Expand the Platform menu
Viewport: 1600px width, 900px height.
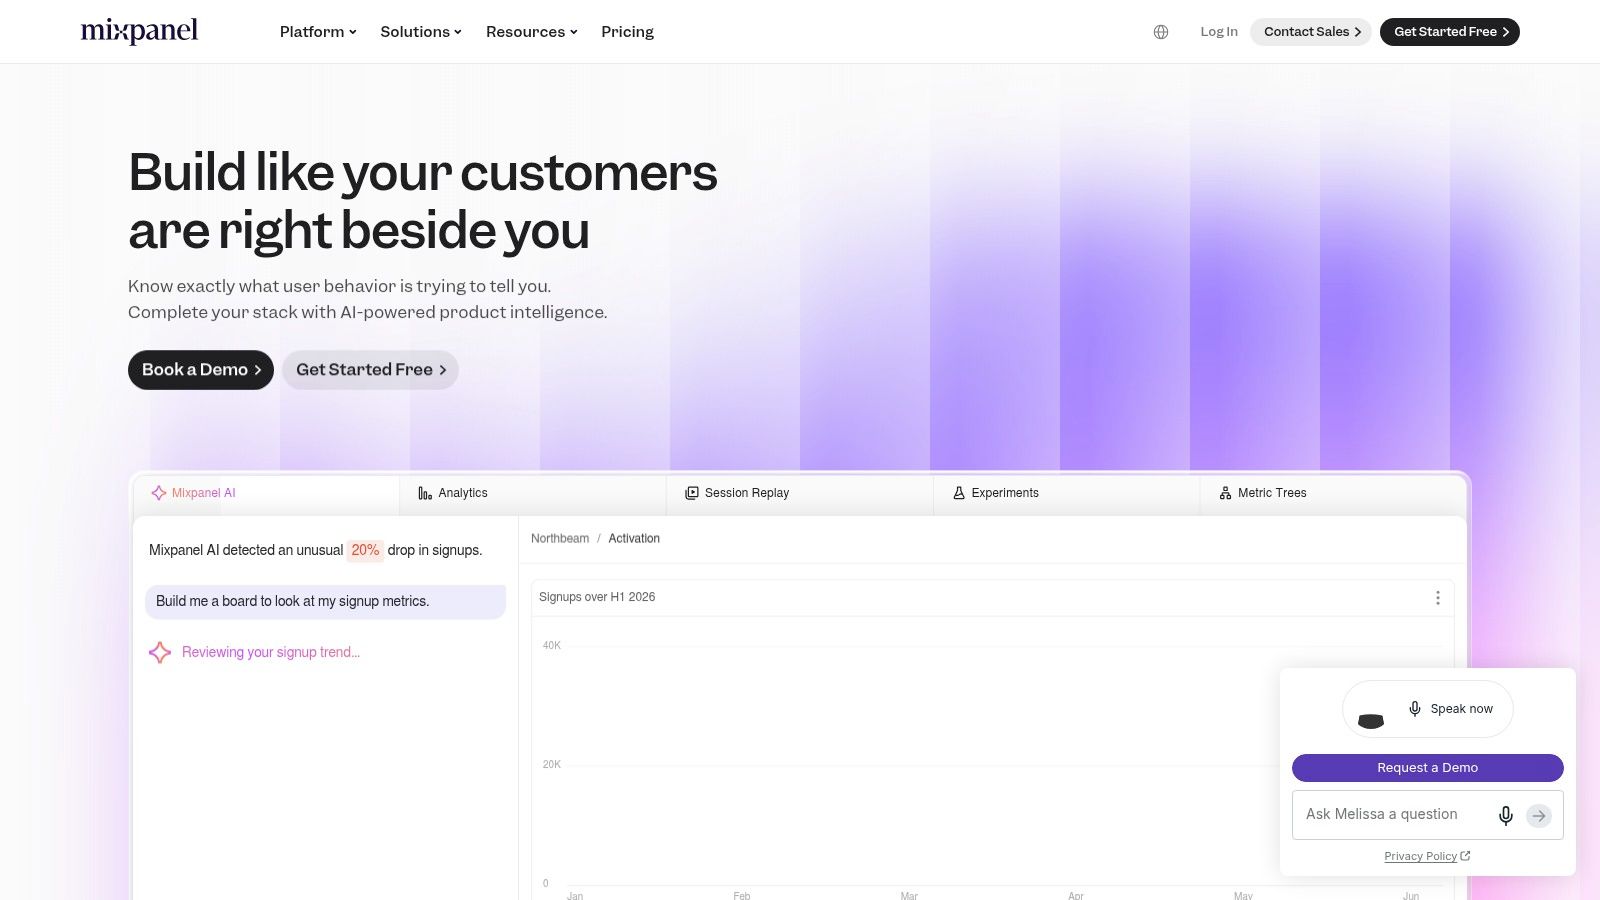pos(318,32)
